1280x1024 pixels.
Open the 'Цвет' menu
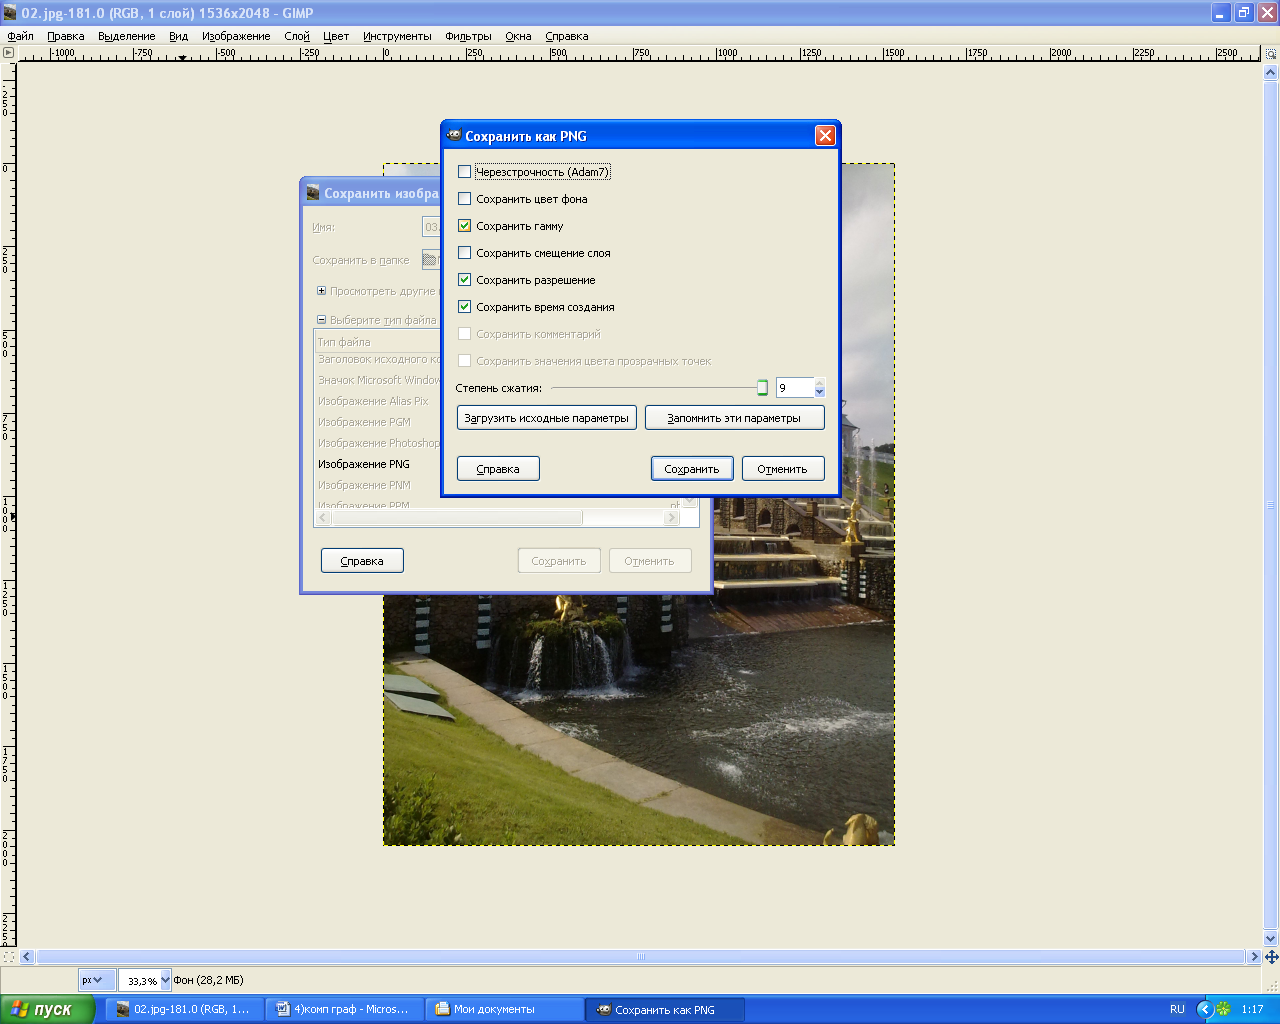(x=336, y=36)
